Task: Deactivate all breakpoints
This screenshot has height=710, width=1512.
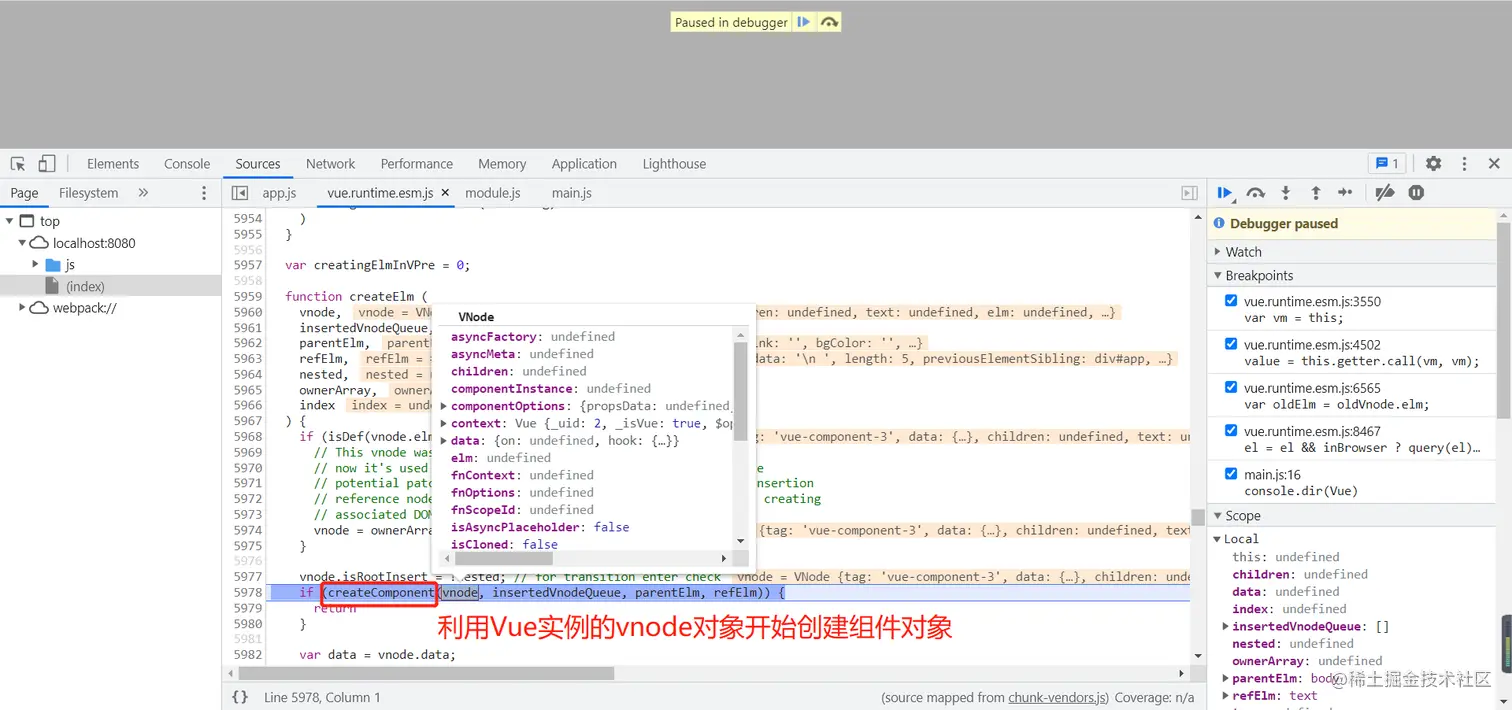Action: point(1385,193)
